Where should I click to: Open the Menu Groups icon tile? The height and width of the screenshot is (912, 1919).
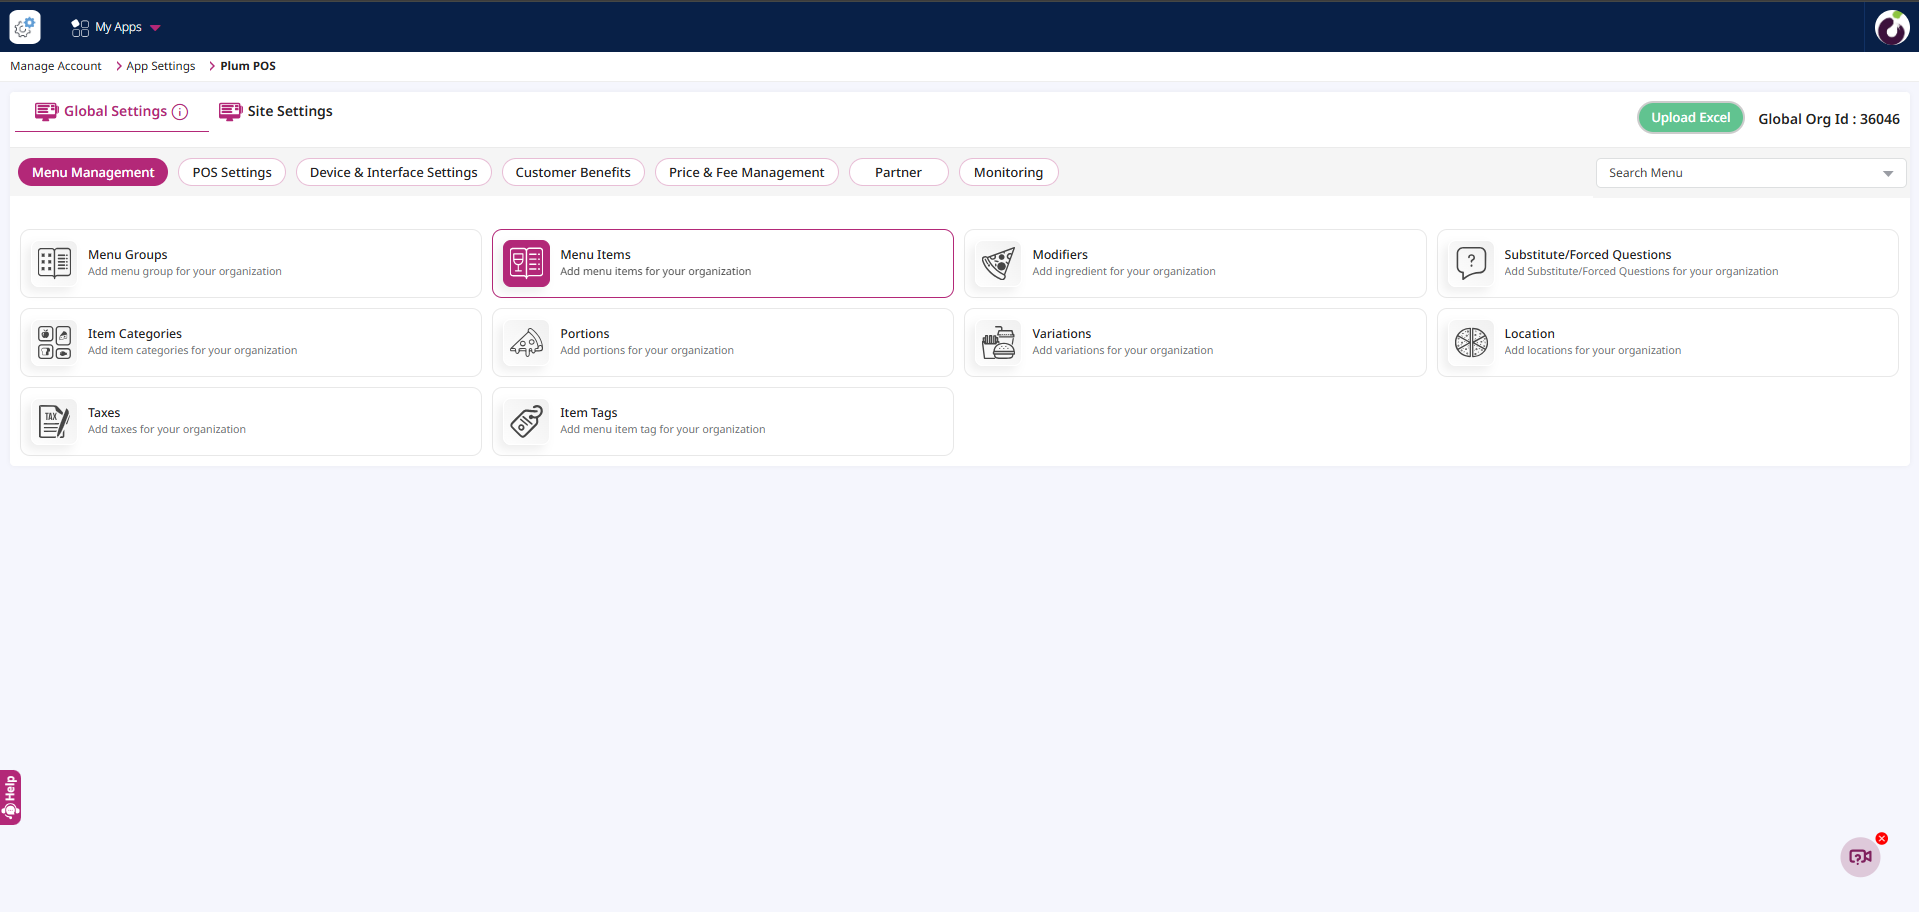[54, 263]
